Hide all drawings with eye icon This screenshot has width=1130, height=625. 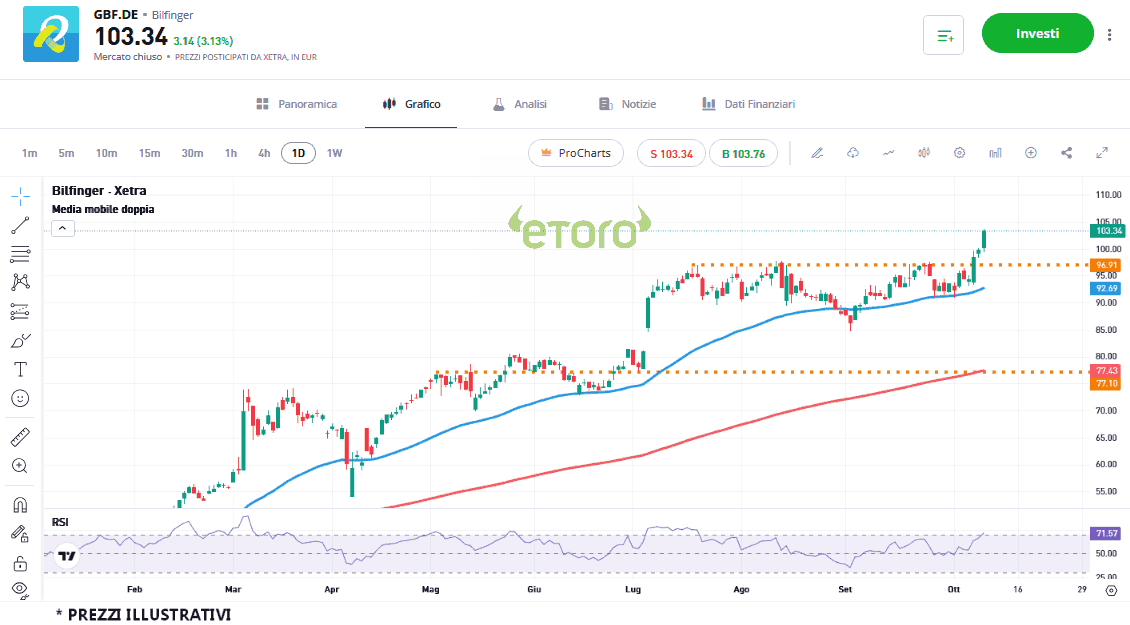tap(20, 590)
